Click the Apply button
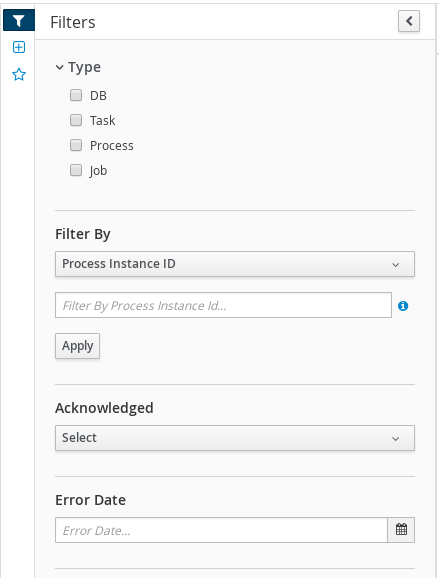 [x=77, y=346]
